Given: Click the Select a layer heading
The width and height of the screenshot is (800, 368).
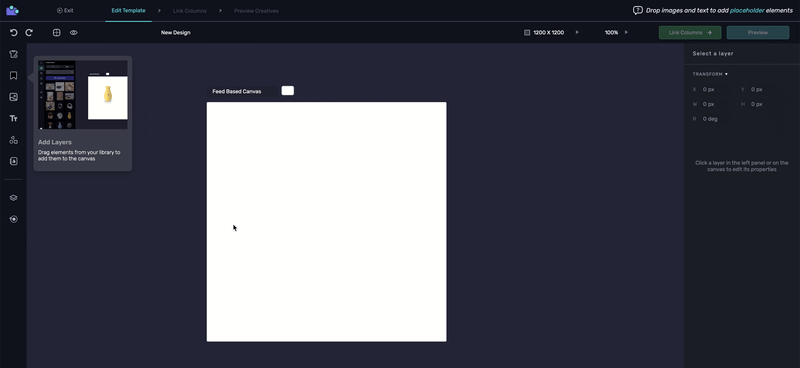Looking at the screenshot, I should coord(713,54).
